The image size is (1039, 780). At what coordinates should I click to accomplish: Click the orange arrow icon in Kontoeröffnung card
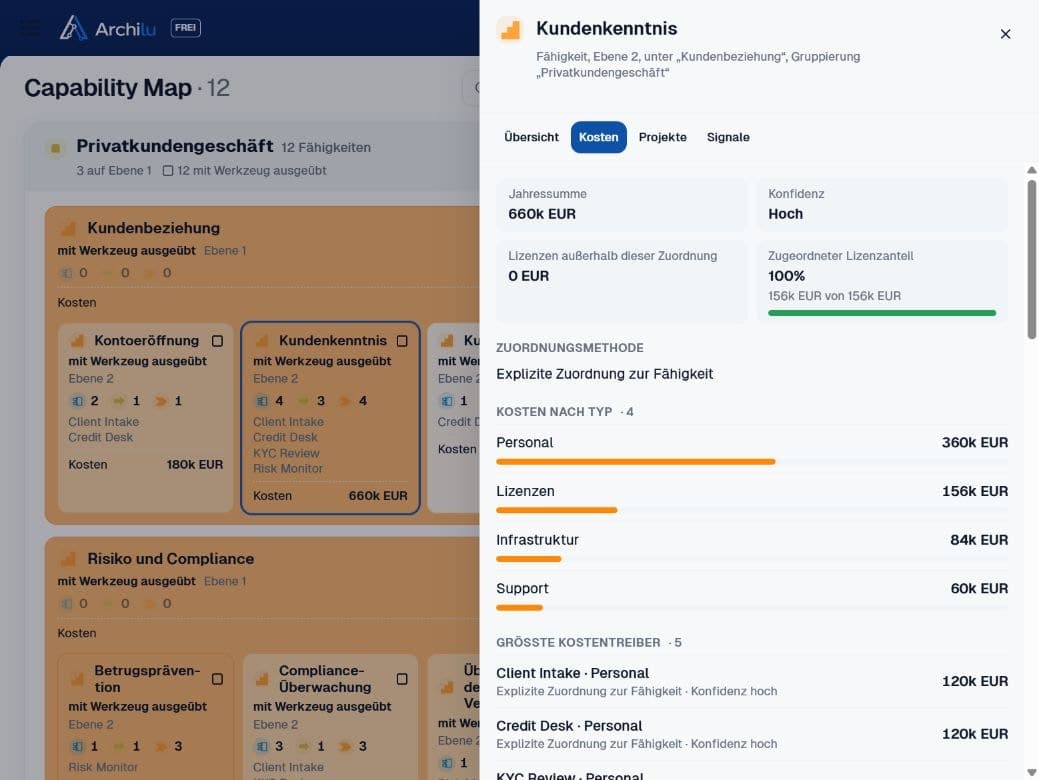pyautogui.click(x=160, y=401)
